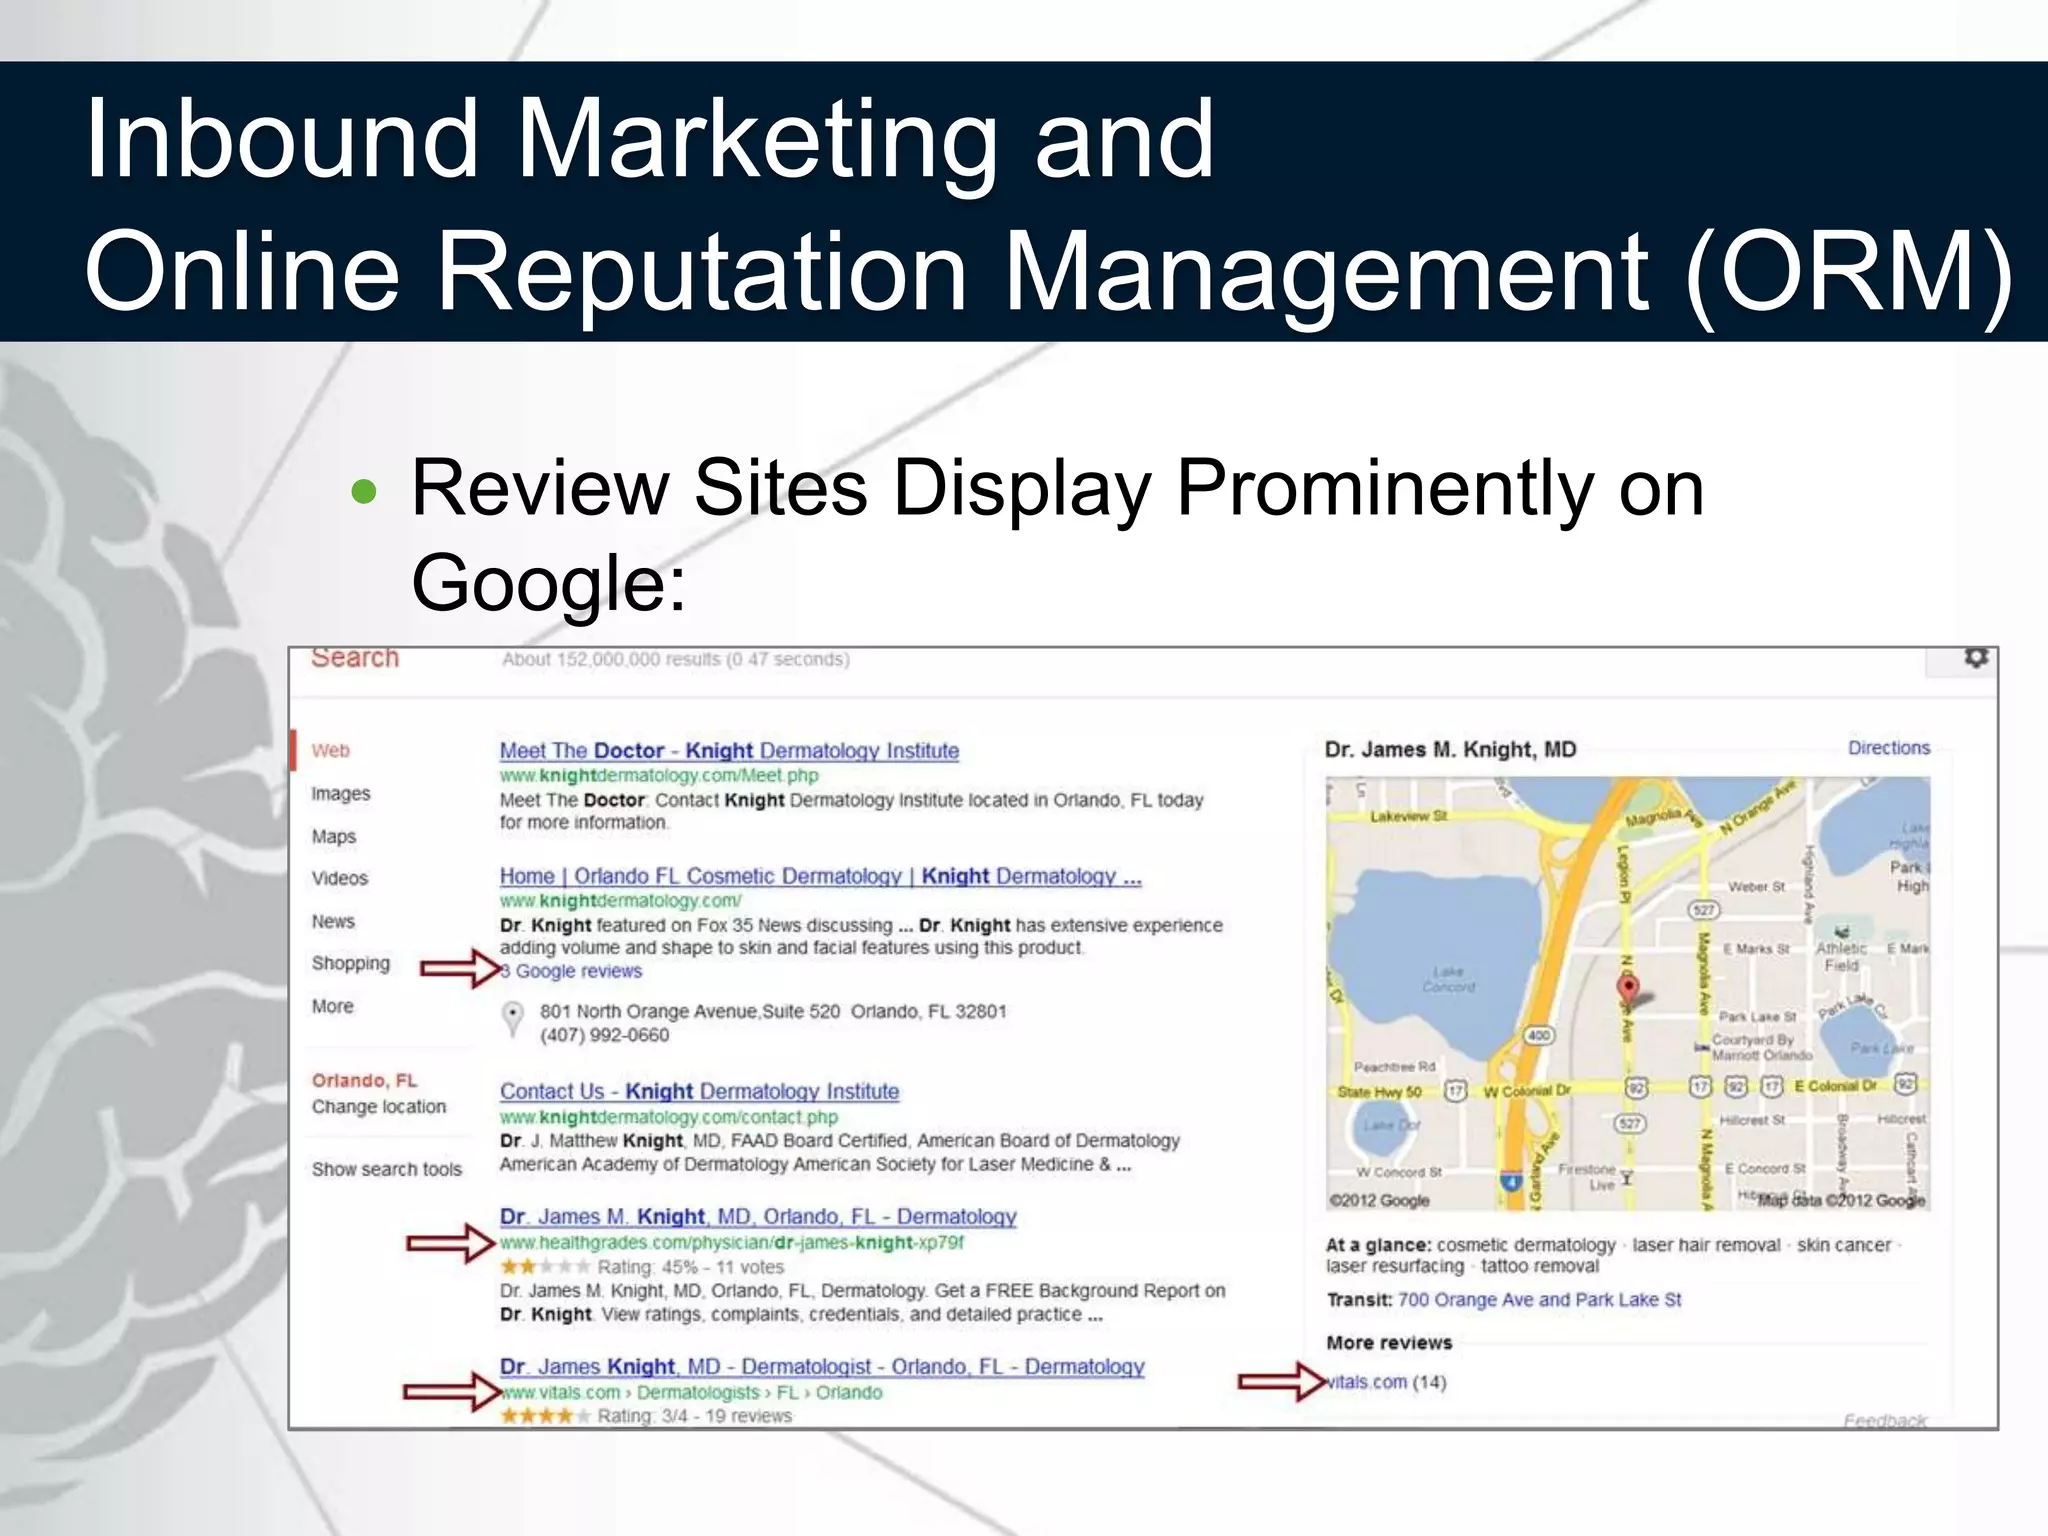The height and width of the screenshot is (1536, 2048).
Task: Click the www.knightdermatology.com/contact.php URL text
Action: coord(668,1117)
